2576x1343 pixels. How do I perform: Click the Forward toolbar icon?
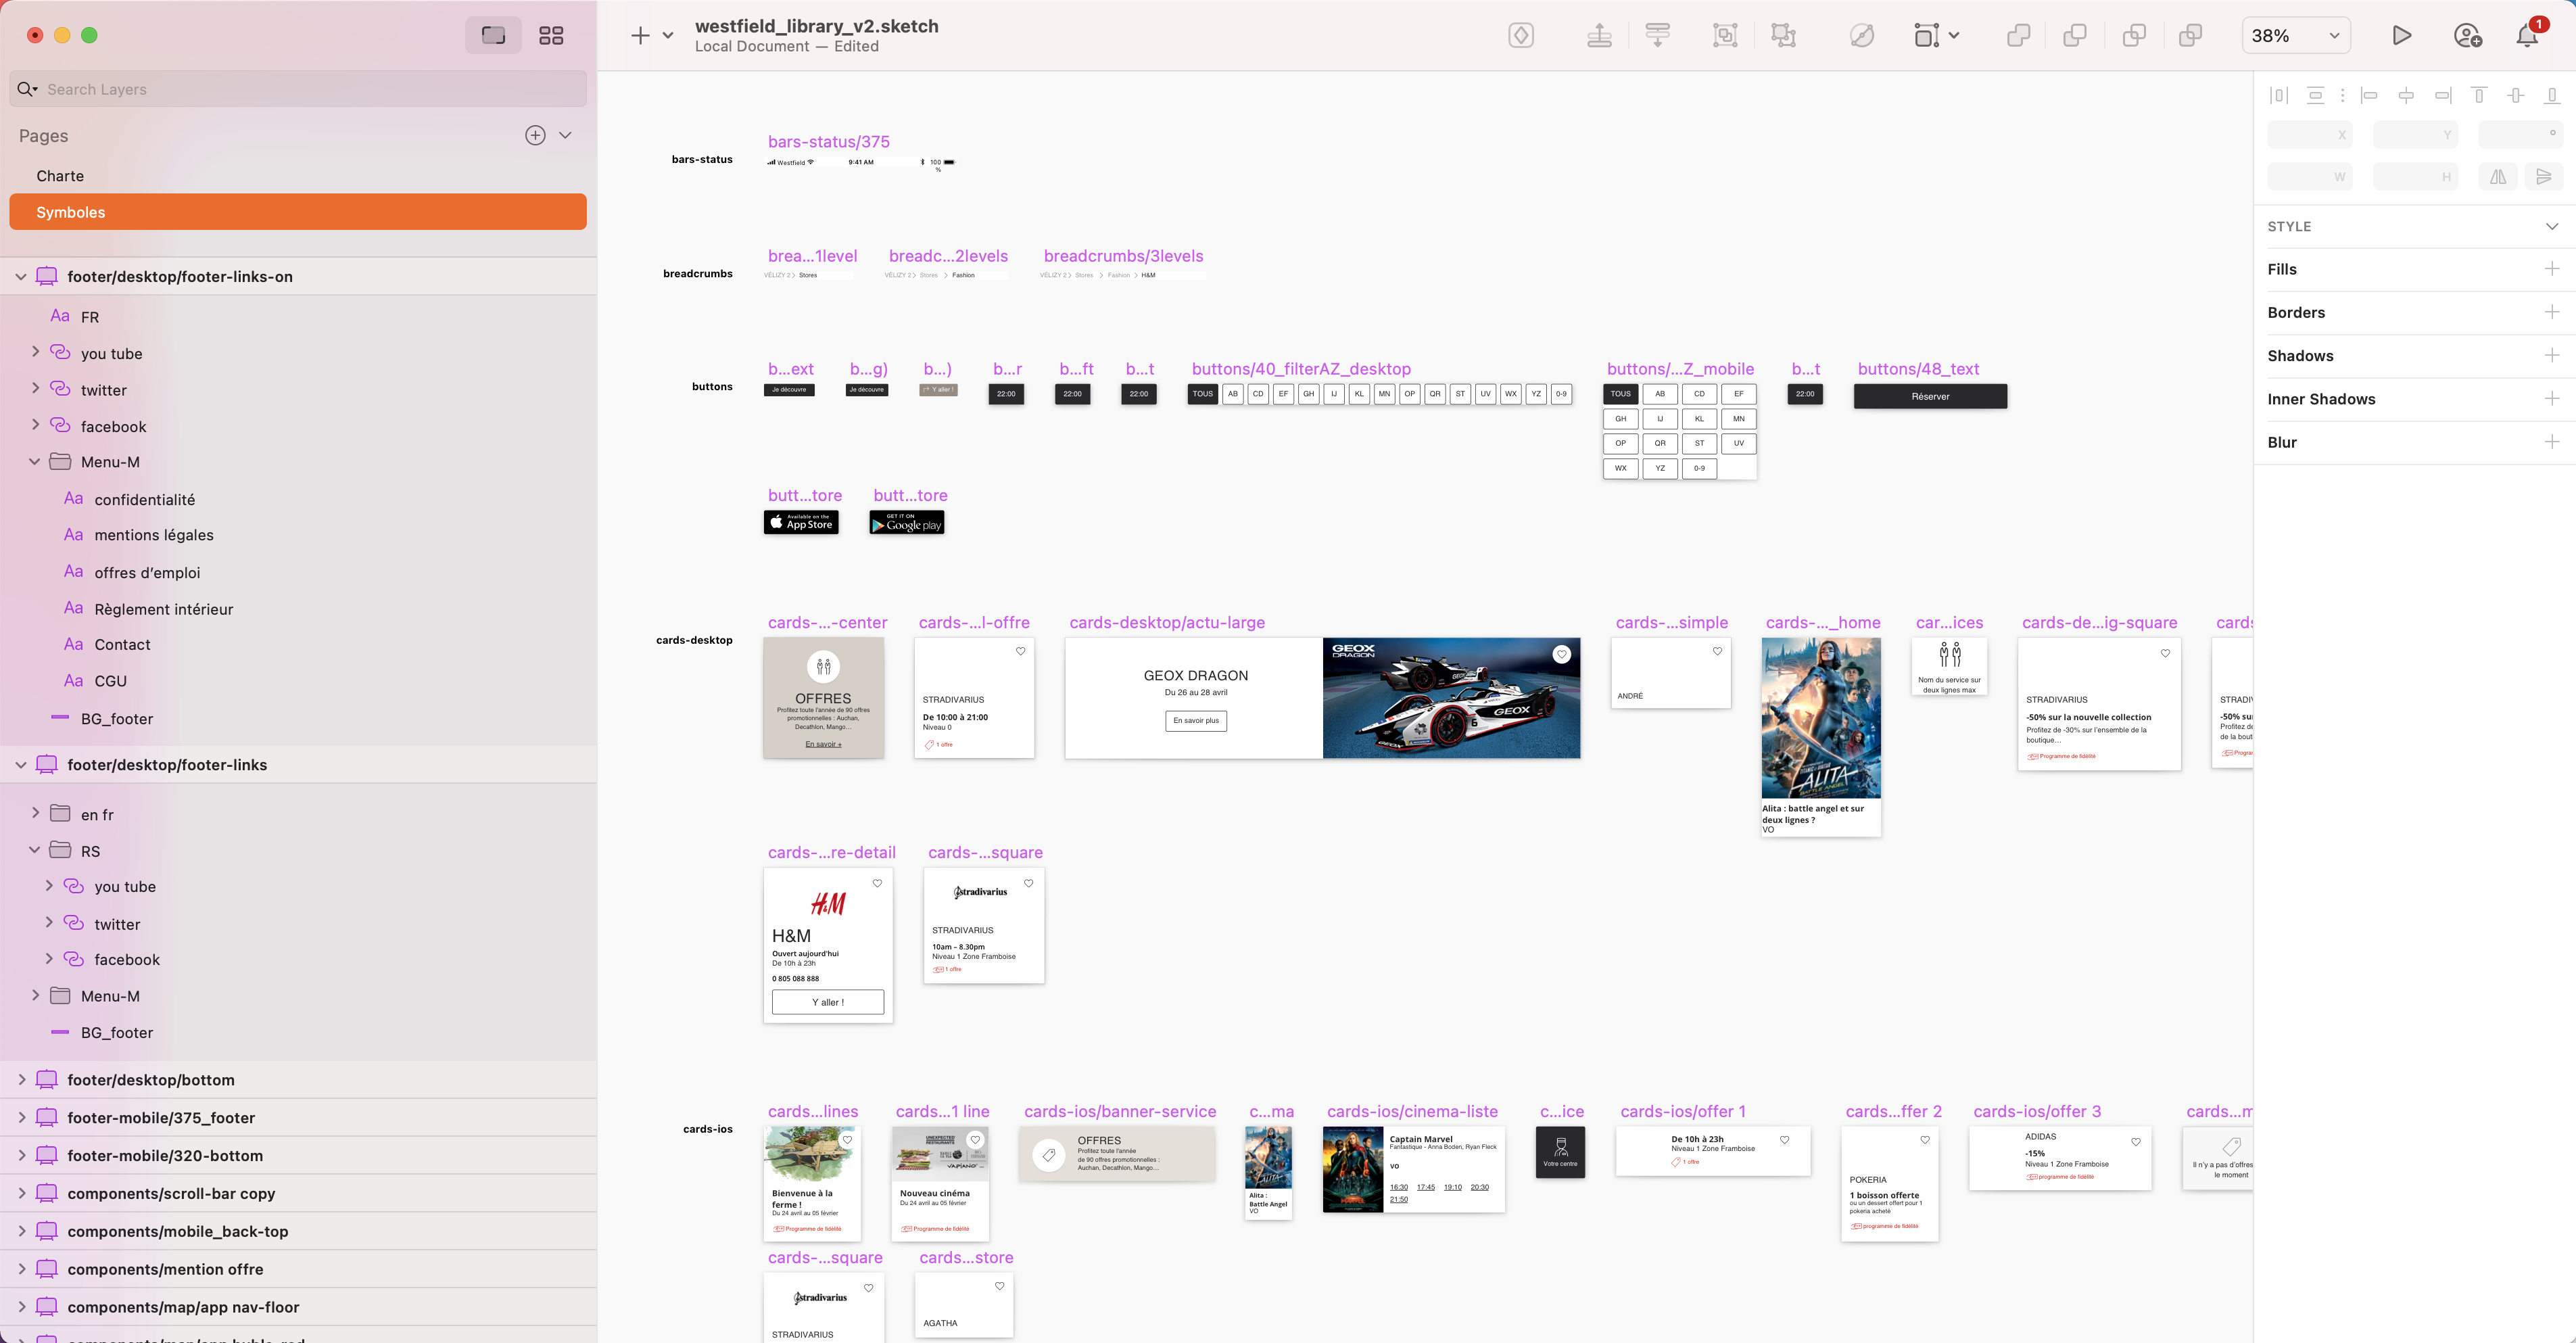click(1599, 36)
